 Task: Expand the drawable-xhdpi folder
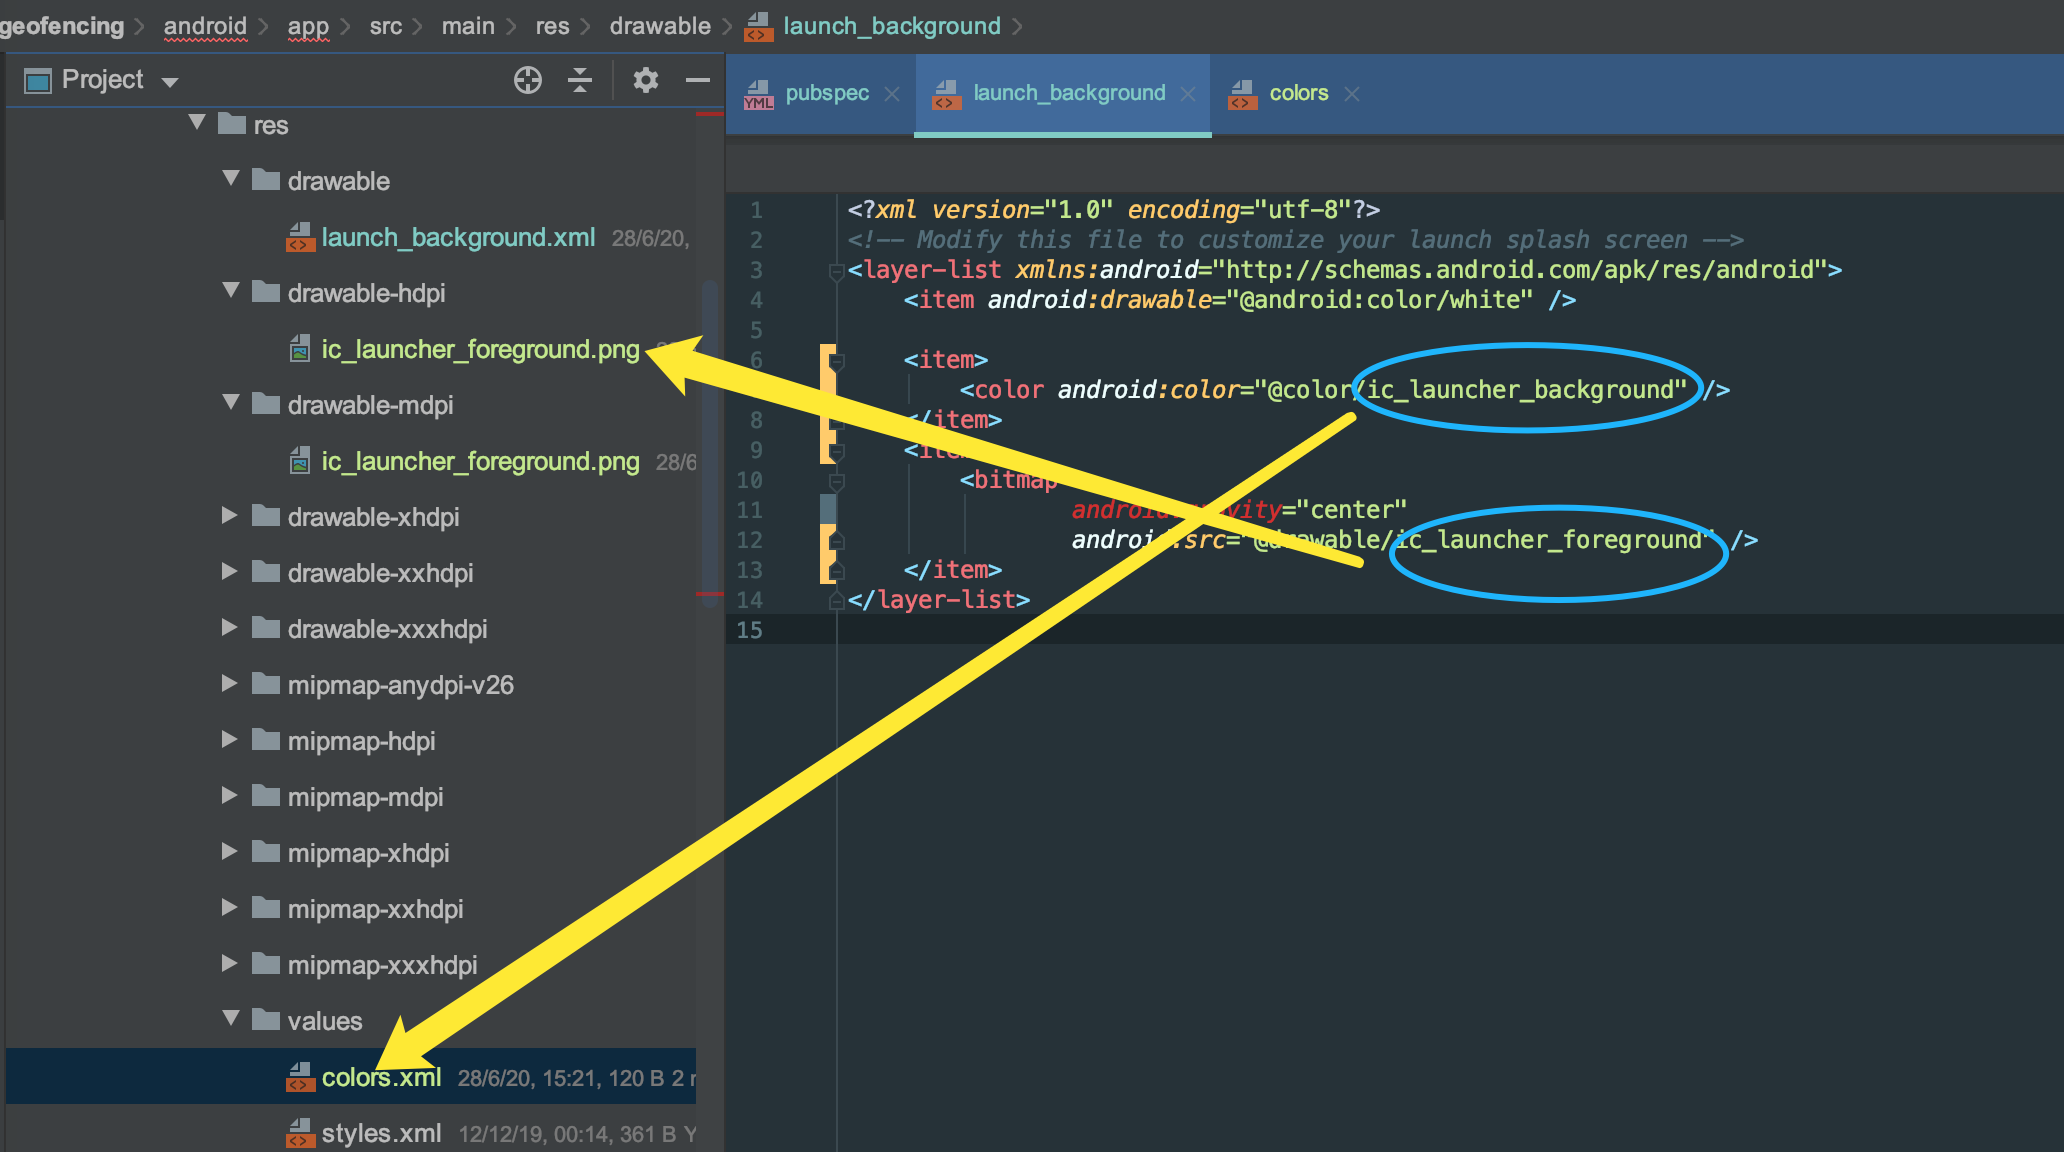[230, 515]
